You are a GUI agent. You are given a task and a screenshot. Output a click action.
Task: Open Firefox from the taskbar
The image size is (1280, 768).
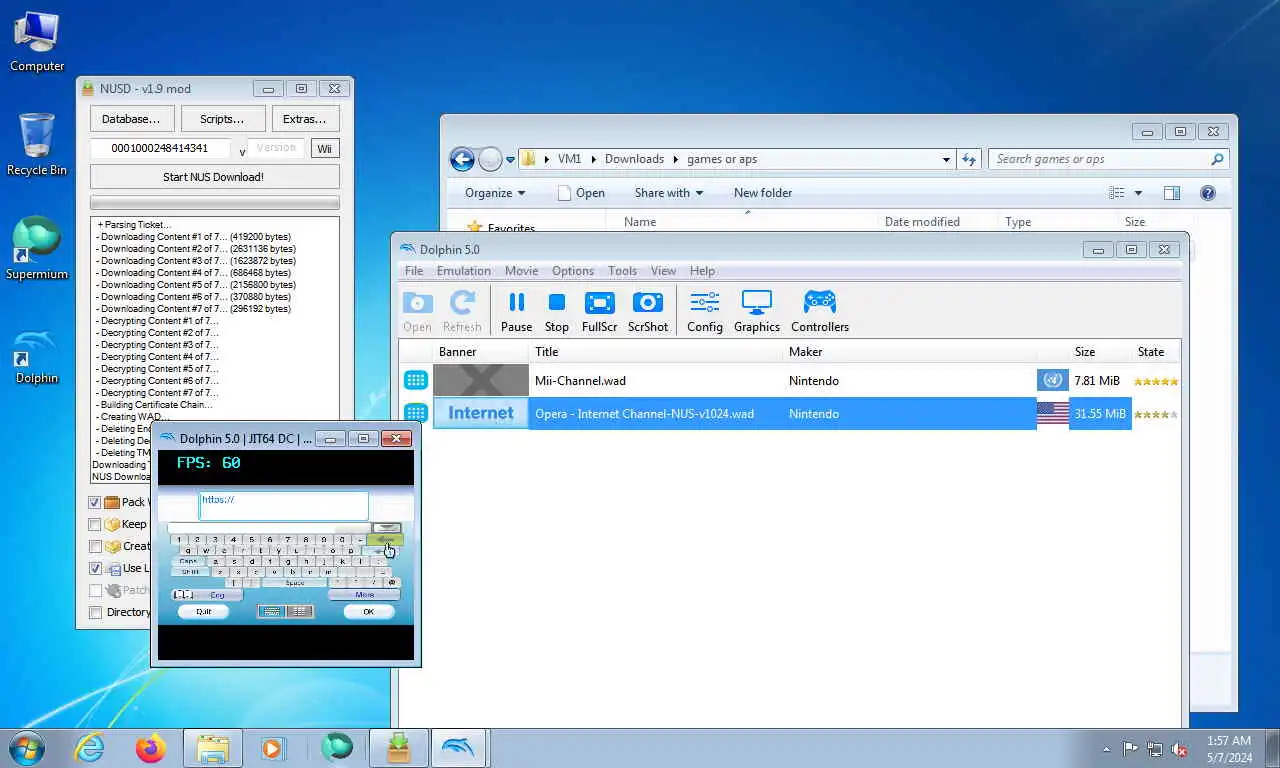pos(151,747)
